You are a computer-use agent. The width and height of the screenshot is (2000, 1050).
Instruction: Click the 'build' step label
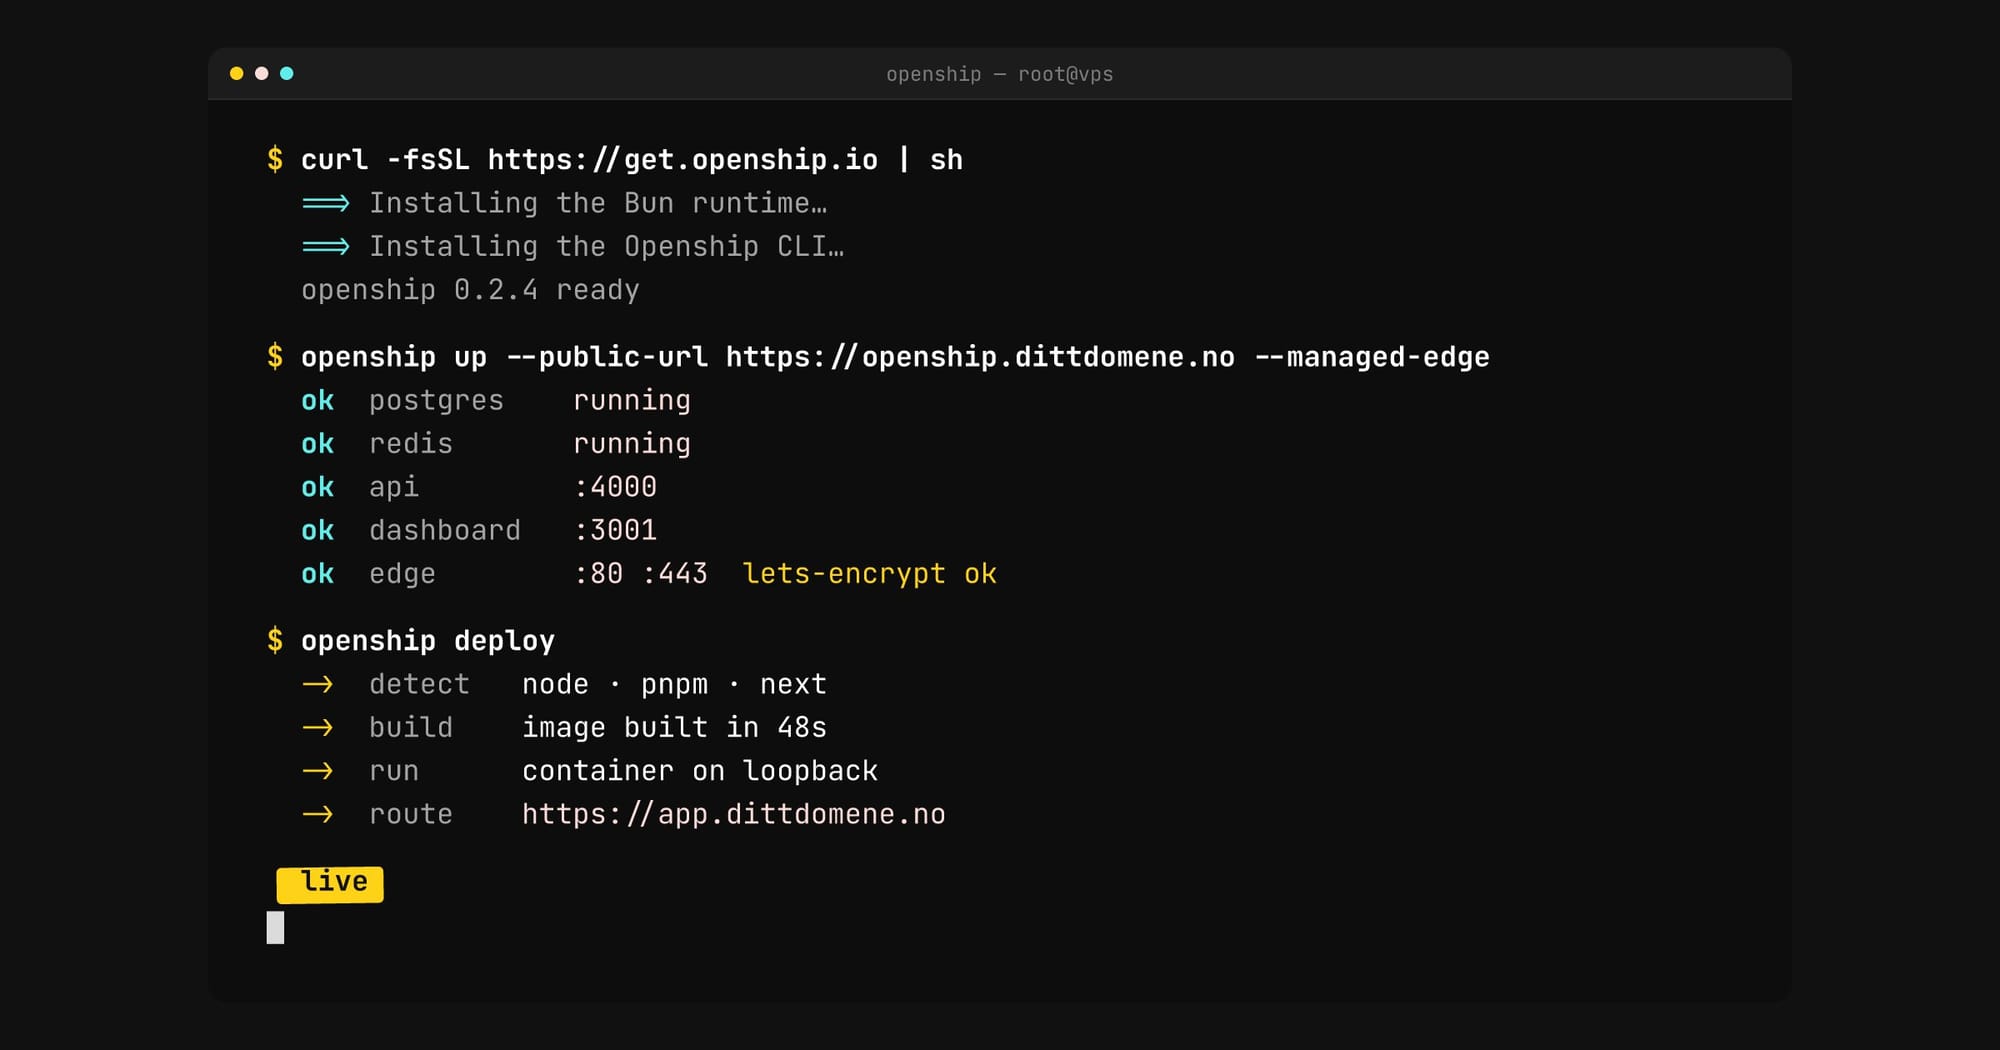411,727
